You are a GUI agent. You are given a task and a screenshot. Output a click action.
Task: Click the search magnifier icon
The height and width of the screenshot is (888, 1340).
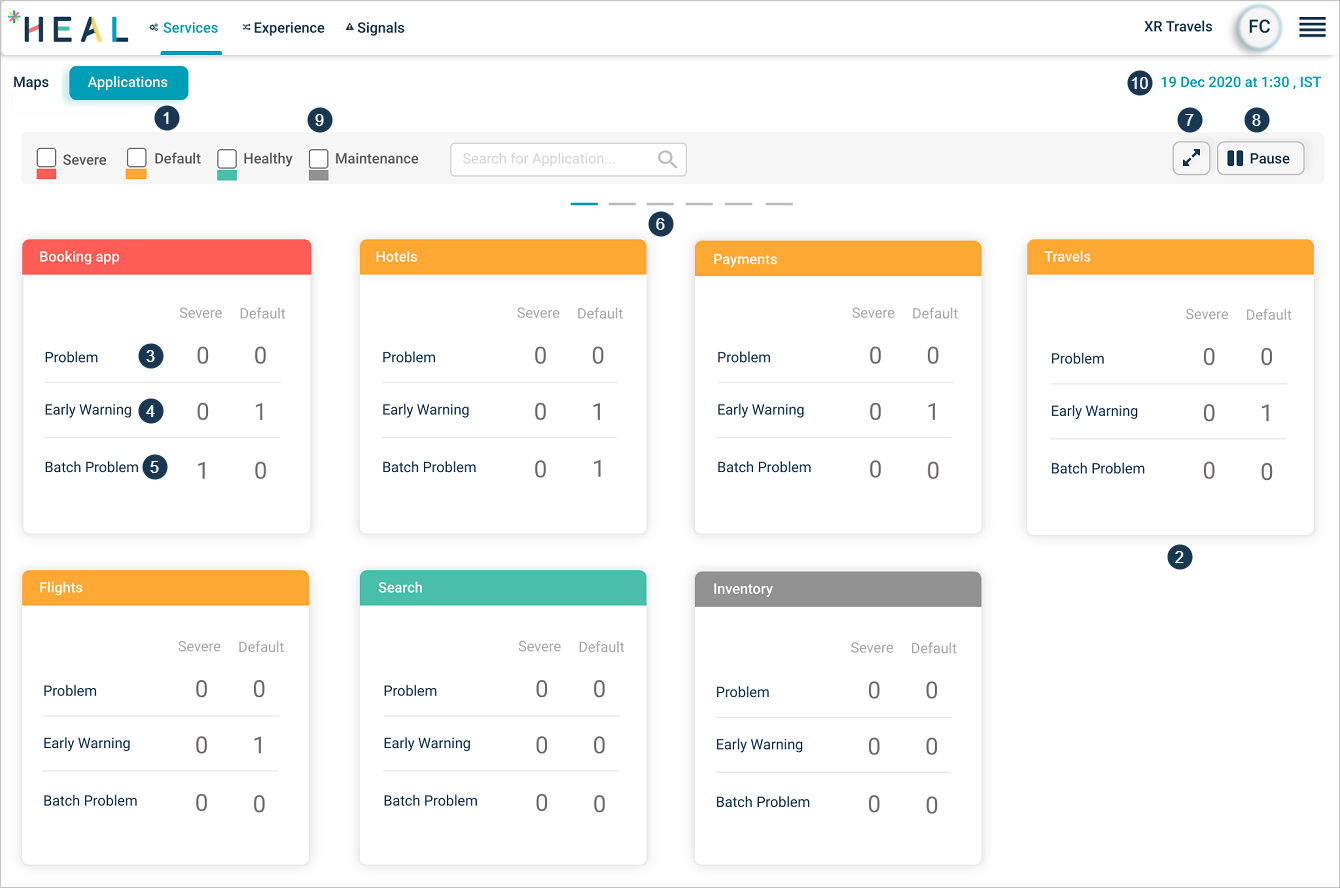pos(667,159)
